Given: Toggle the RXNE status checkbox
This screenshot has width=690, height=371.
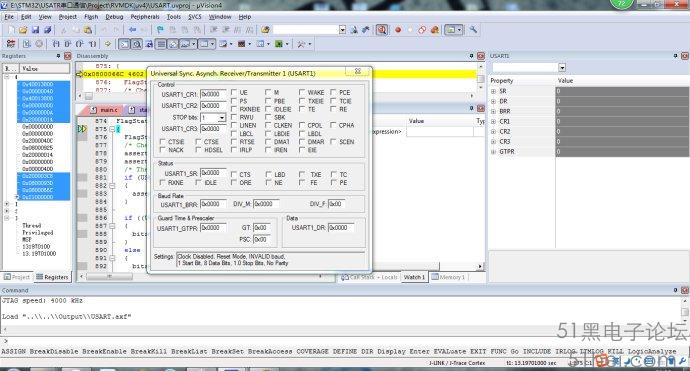Looking at the screenshot, I should tap(162, 183).
